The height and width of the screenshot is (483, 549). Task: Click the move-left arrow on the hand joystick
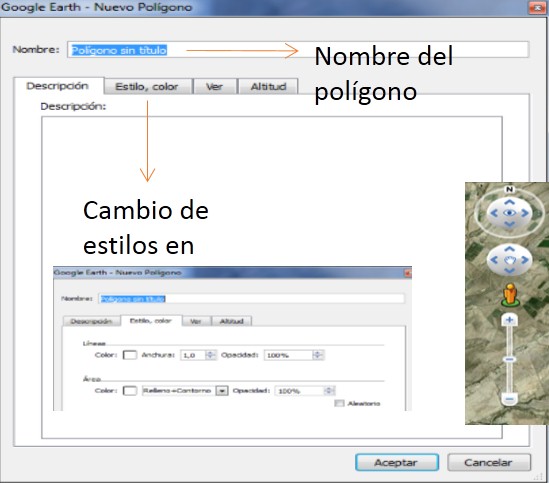[494, 260]
